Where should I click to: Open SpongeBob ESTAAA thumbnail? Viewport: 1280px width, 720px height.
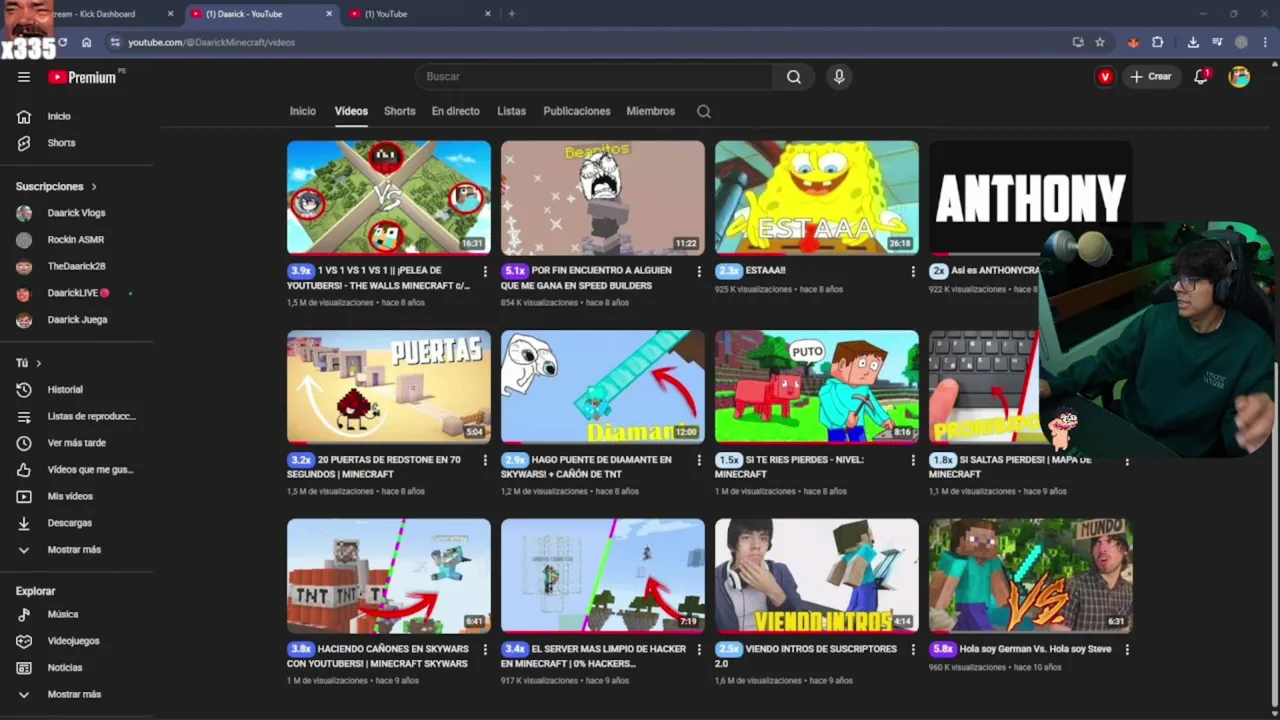816,198
